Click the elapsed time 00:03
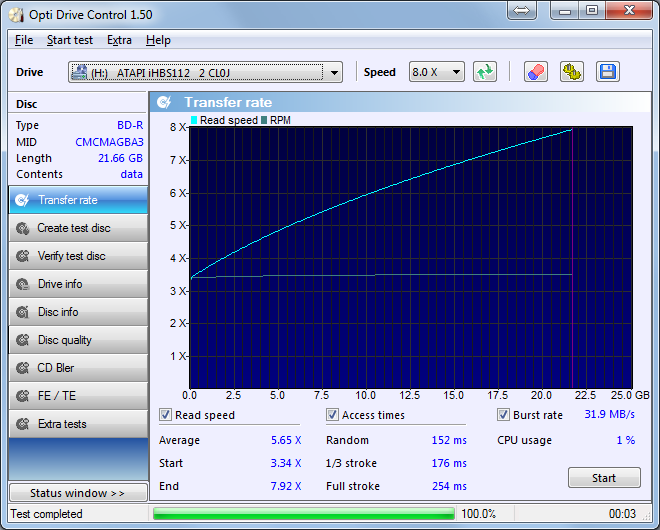The height and width of the screenshot is (530, 660). point(622,514)
